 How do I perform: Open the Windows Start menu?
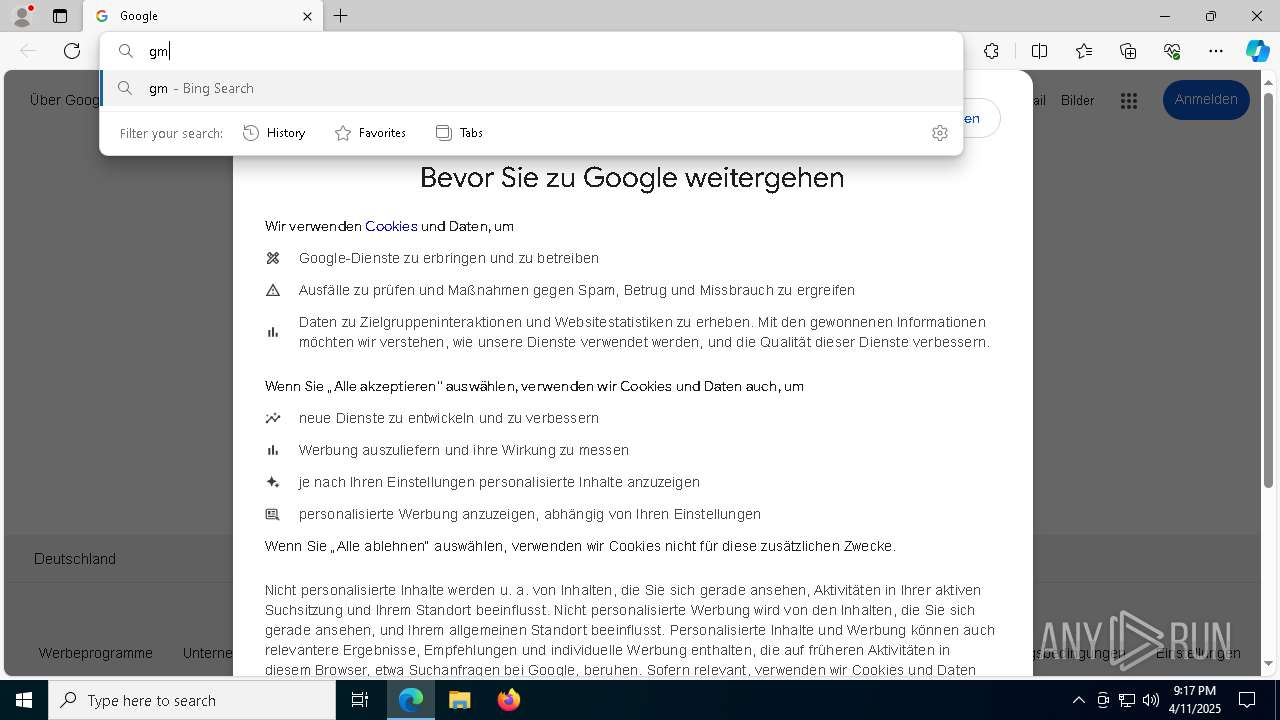[x=24, y=700]
